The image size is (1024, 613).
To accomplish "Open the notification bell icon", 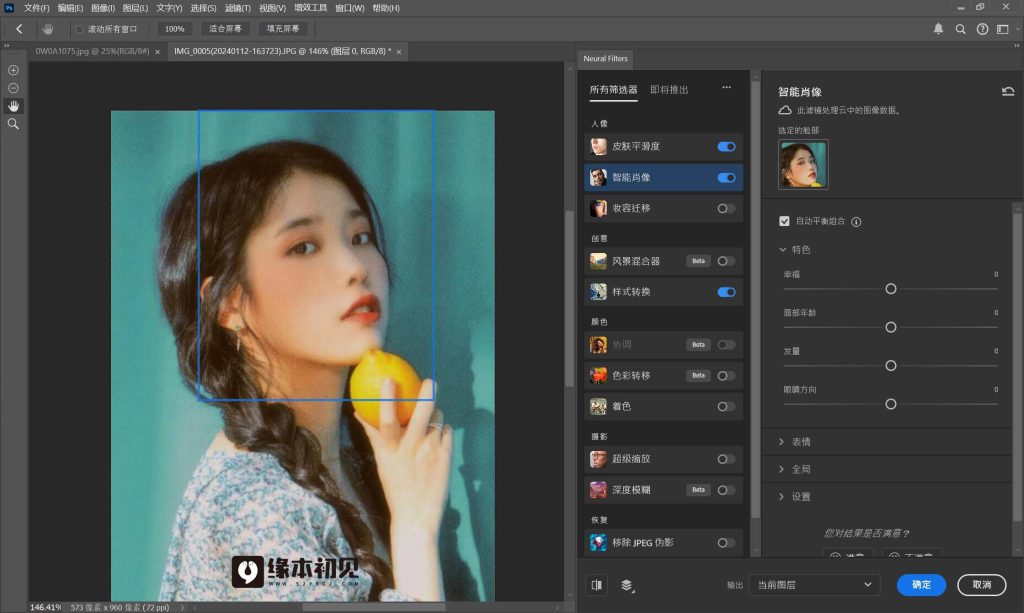I will [x=938, y=29].
